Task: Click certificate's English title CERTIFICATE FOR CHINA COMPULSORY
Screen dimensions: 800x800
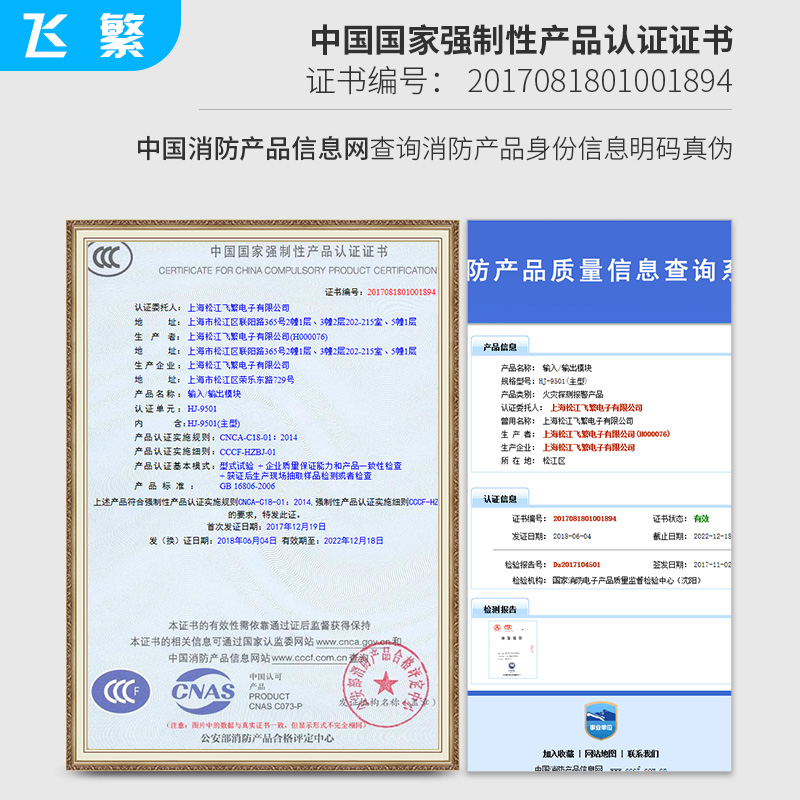Action: click(x=297, y=270)
